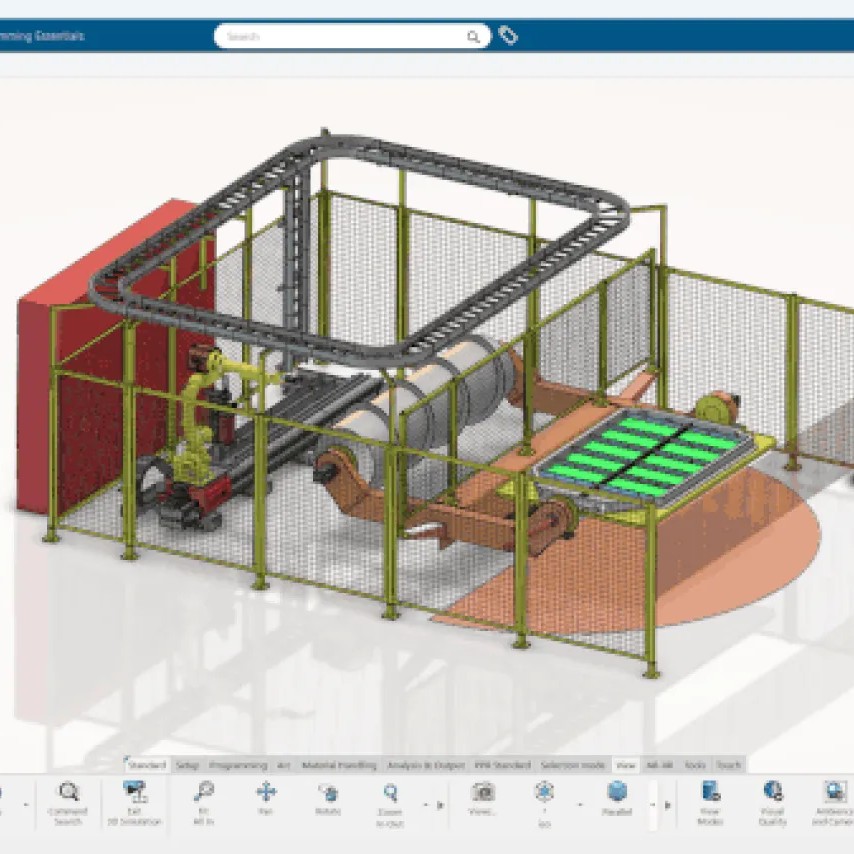The width and height of the screenshot is (854, 854).
Task: Open the Material Handling tab
Action: (x=338, y=765)
